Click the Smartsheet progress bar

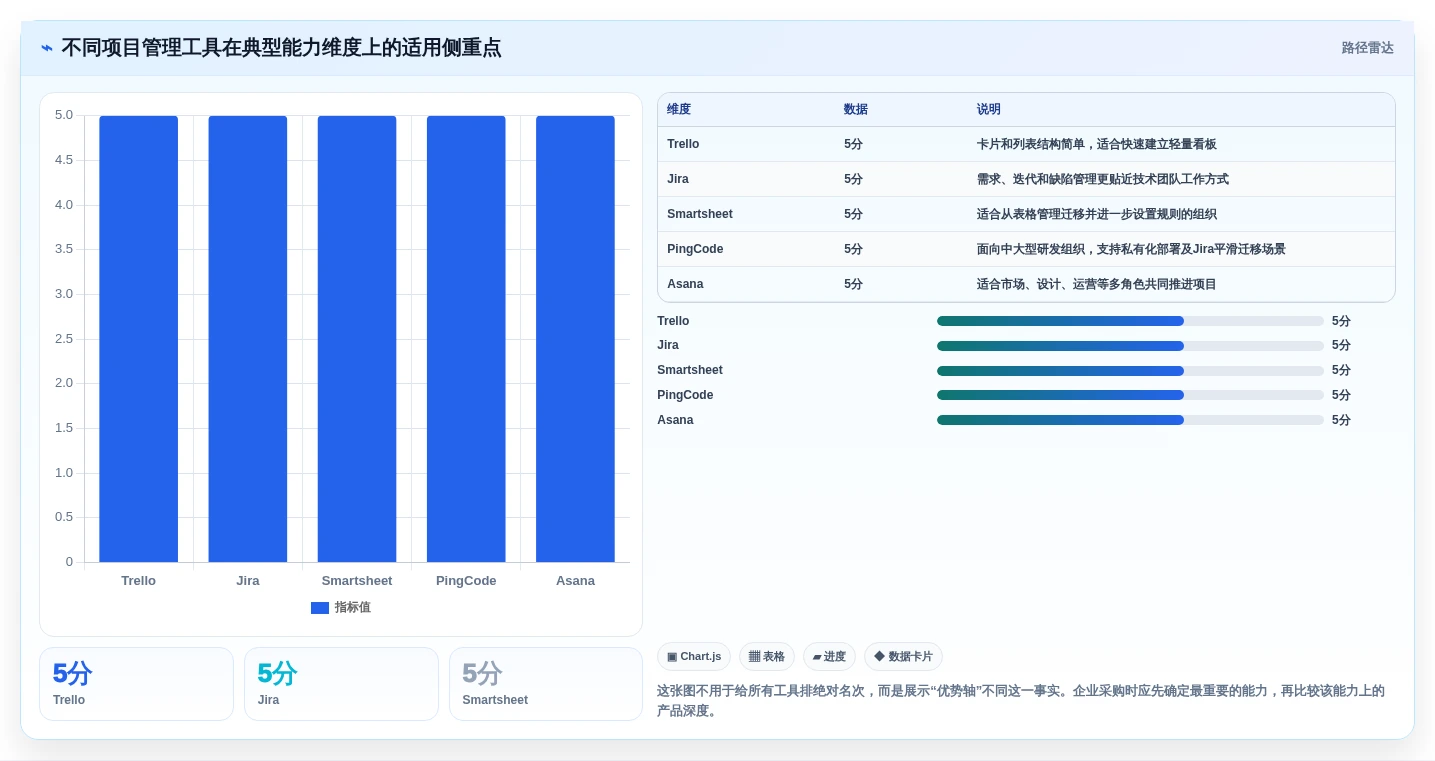tap(1130, 371)
